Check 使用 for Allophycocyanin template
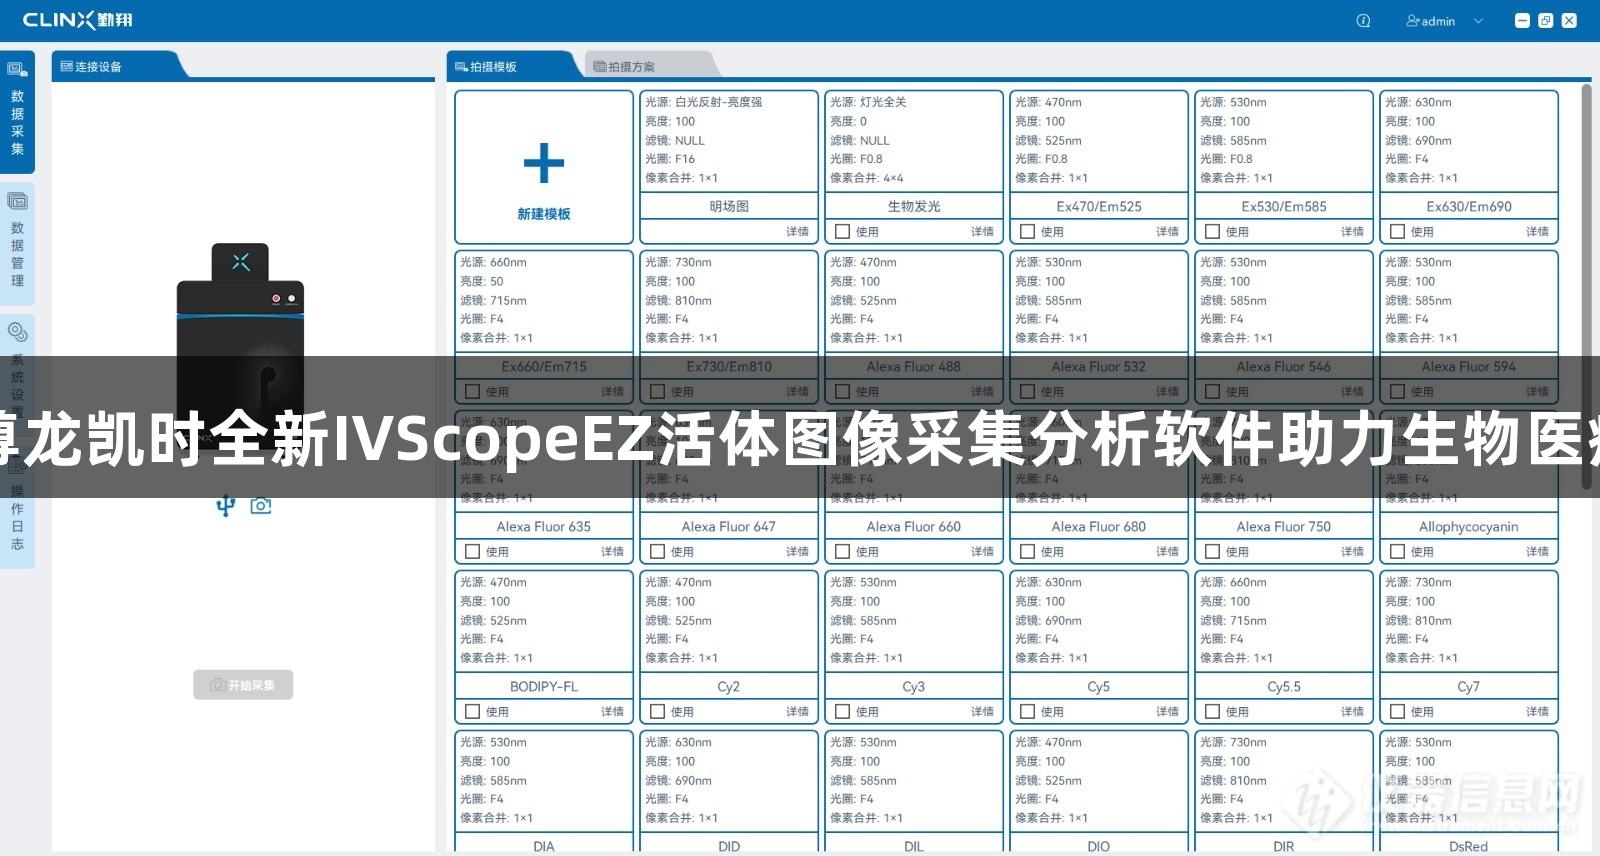The height and width of the screenshot is (856, 1600). 1398,552
